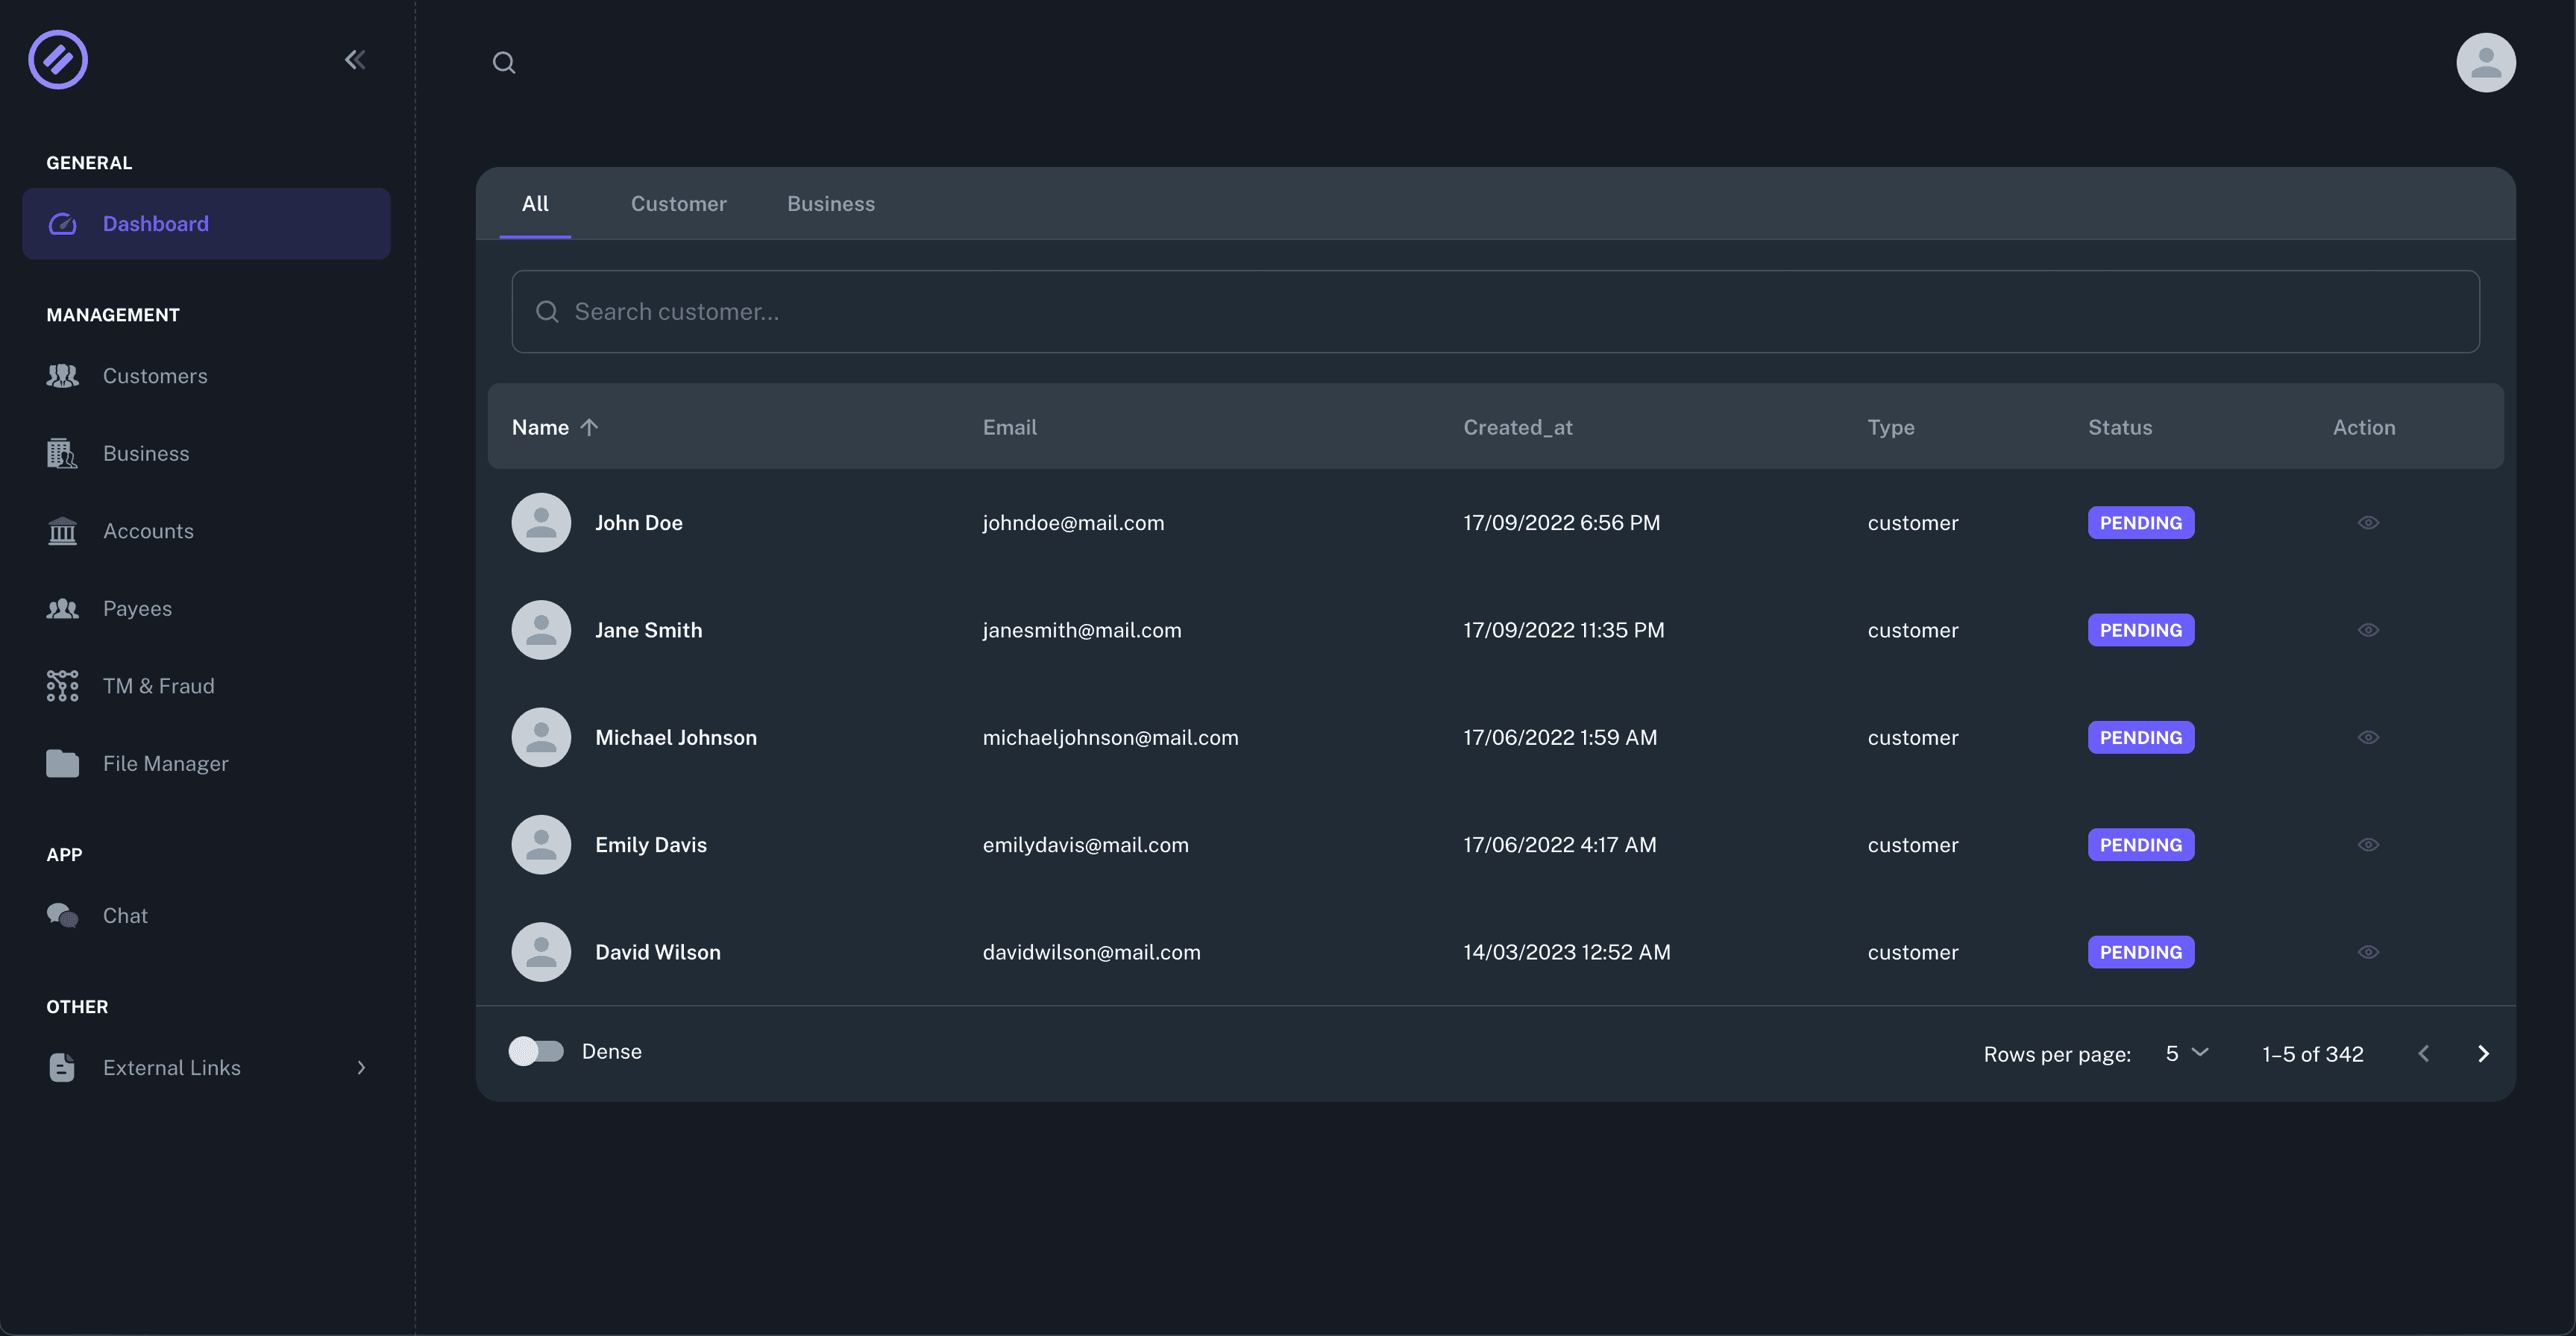Open the File Manager section
Viewport: 2576px width, 1336px height.
(166, 762)
